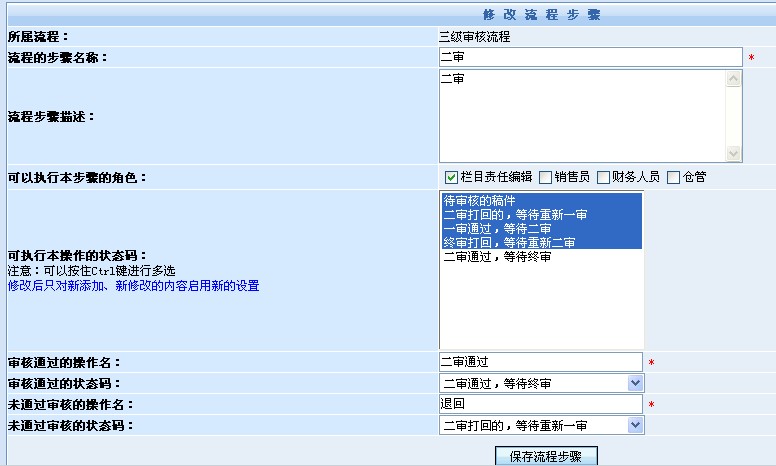Check the 财务人员 role checkbox
The width and height of the screenshot is (776, 466).
tap(603, 177)
